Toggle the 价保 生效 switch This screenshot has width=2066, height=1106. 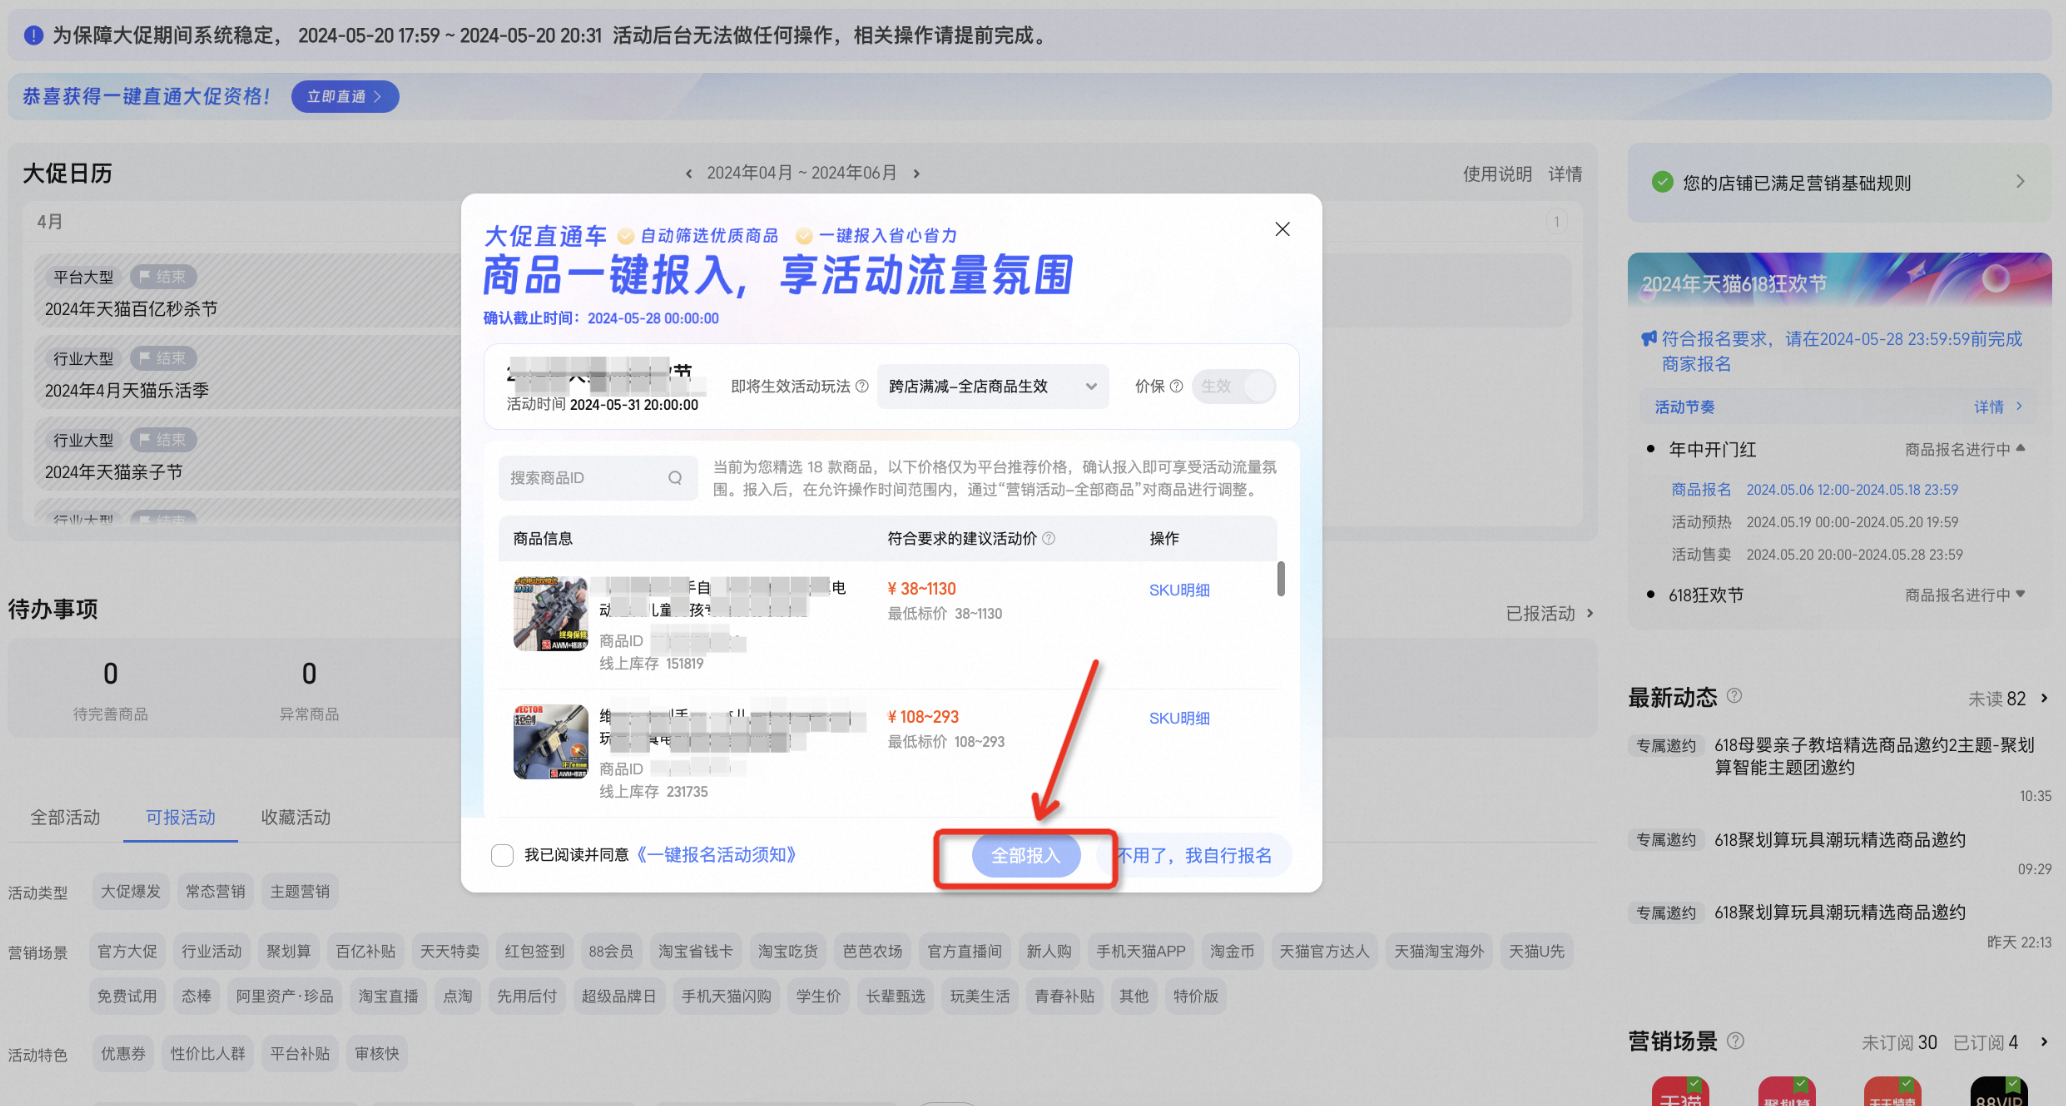(1234, 386)
